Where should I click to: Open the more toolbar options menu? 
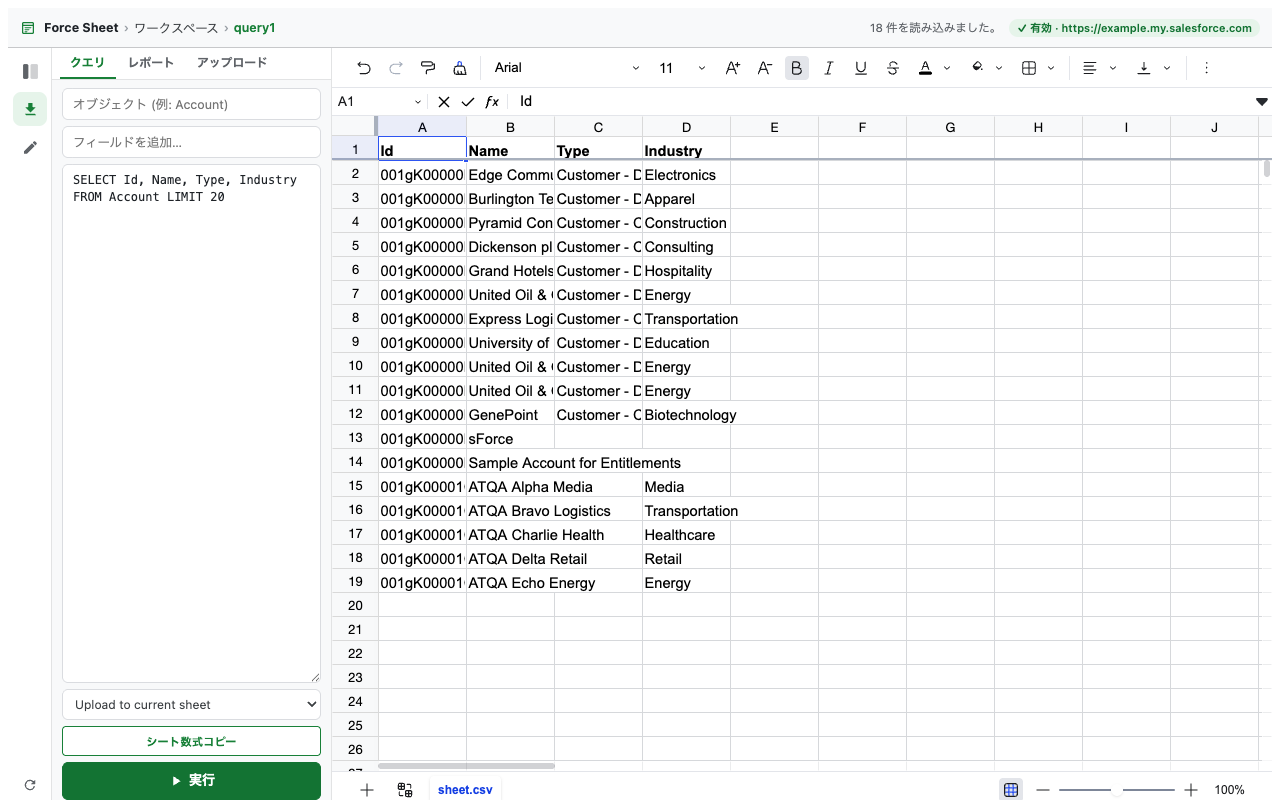(x=1206, y=68)
